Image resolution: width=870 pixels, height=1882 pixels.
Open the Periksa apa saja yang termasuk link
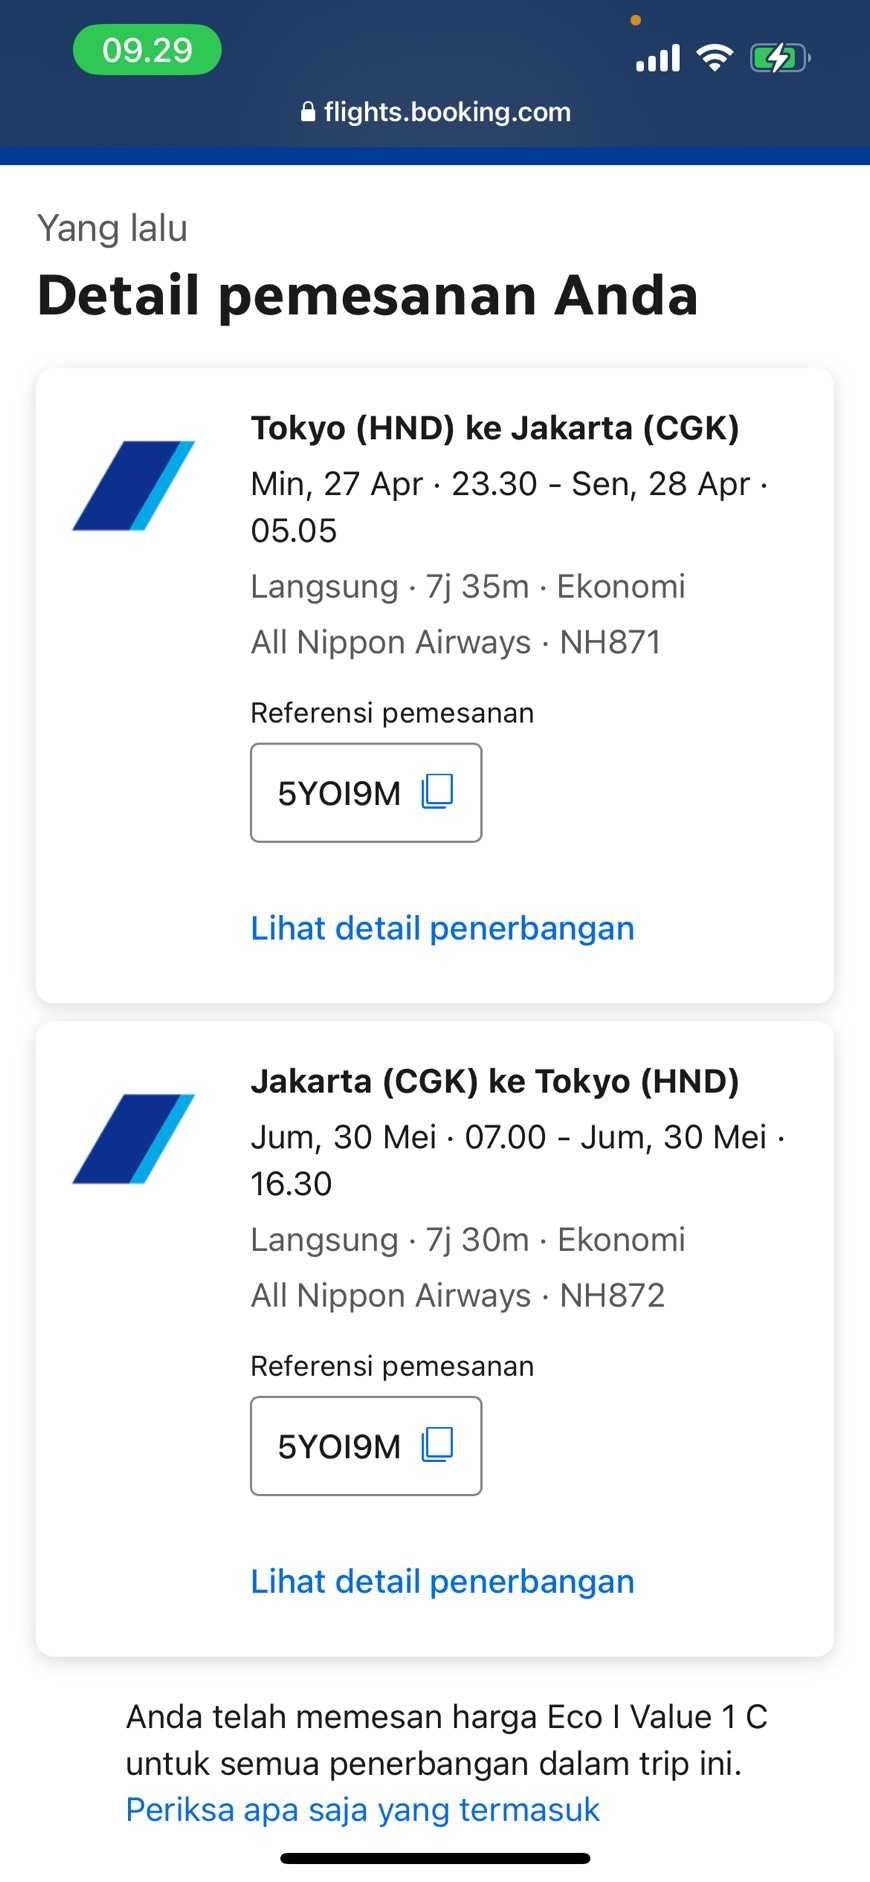tap(362, 1809)
